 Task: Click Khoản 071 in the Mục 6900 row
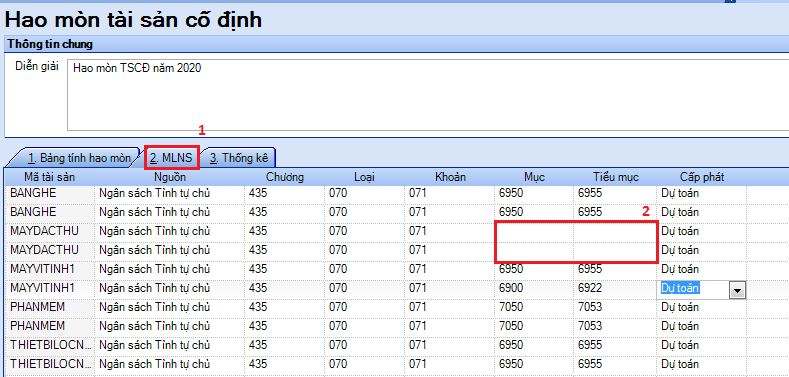pyautogui.click(x=450, y=288)
